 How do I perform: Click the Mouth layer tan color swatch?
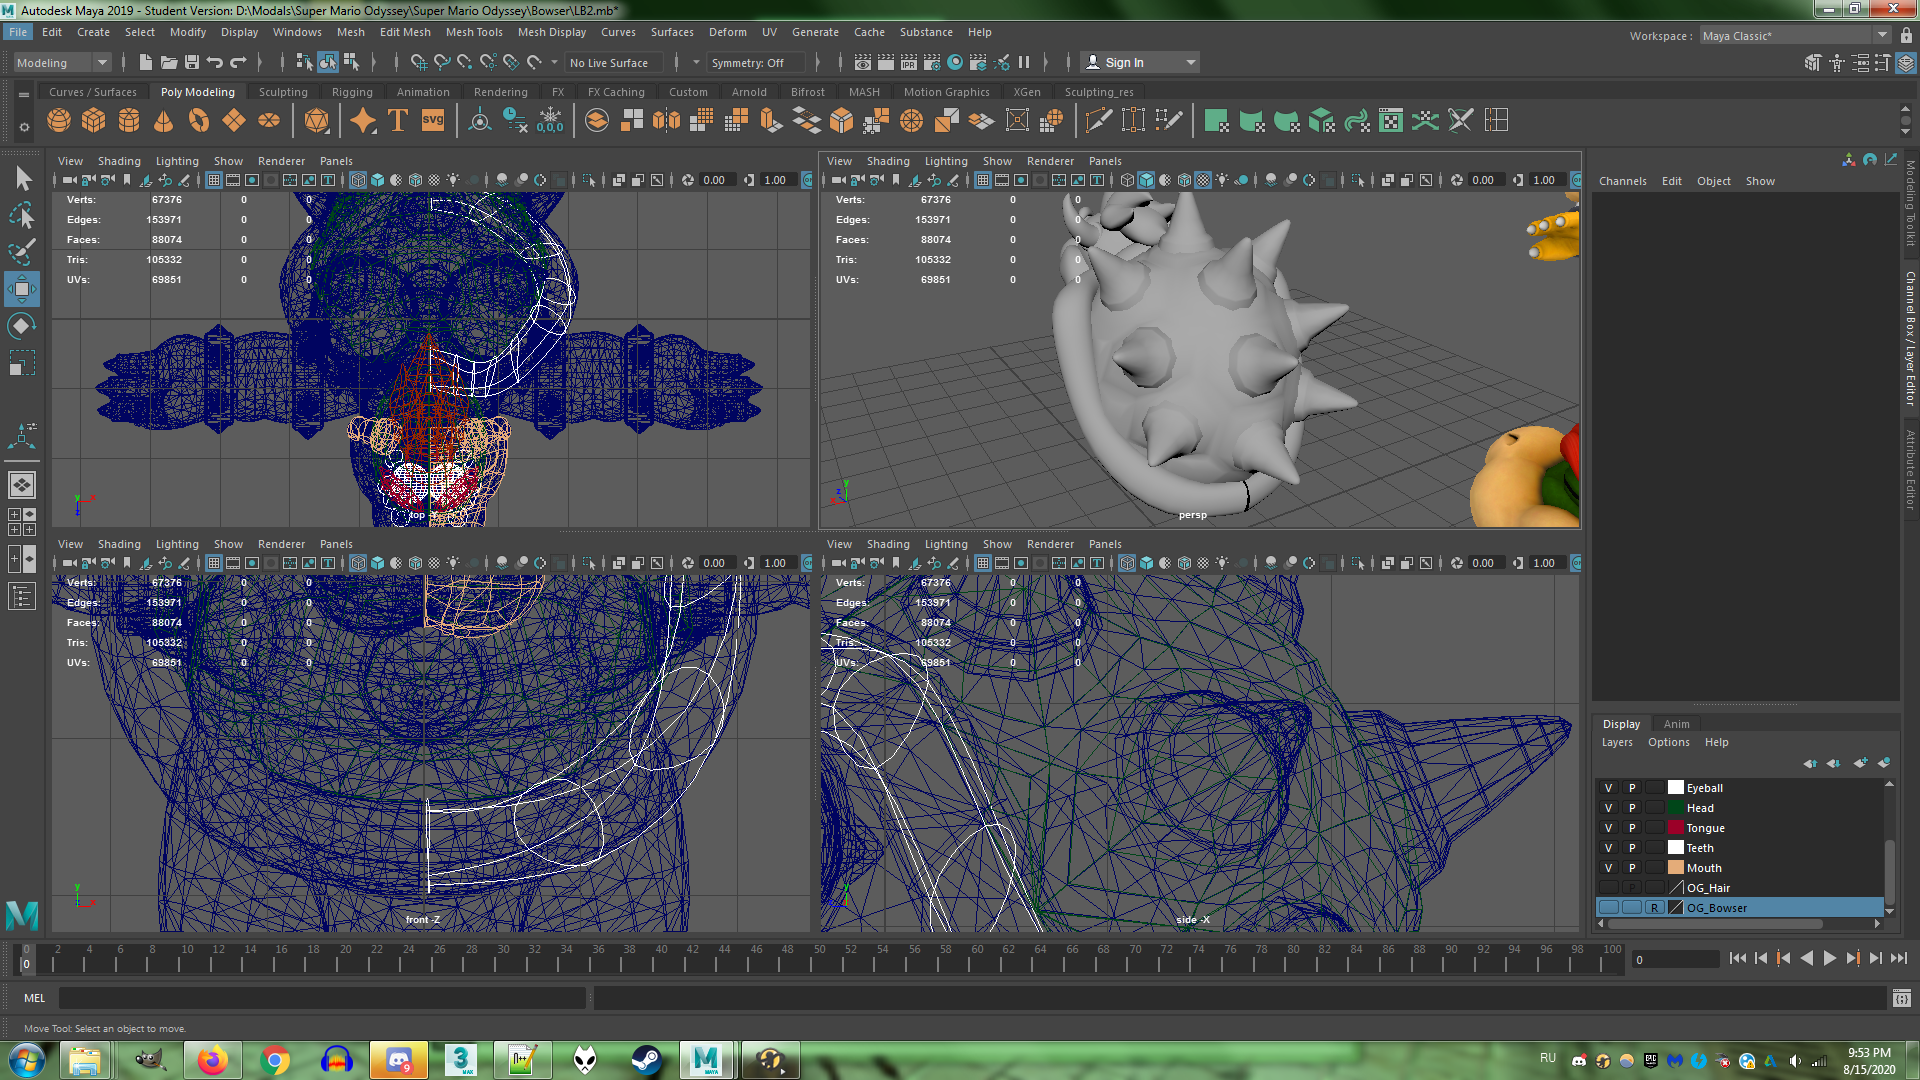click(1676, 868)
